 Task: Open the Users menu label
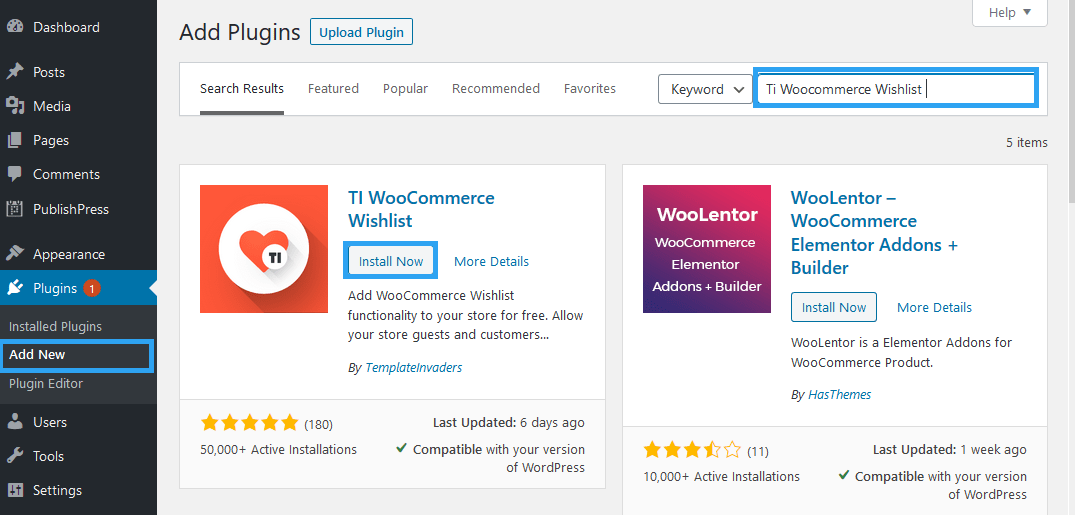50,422
